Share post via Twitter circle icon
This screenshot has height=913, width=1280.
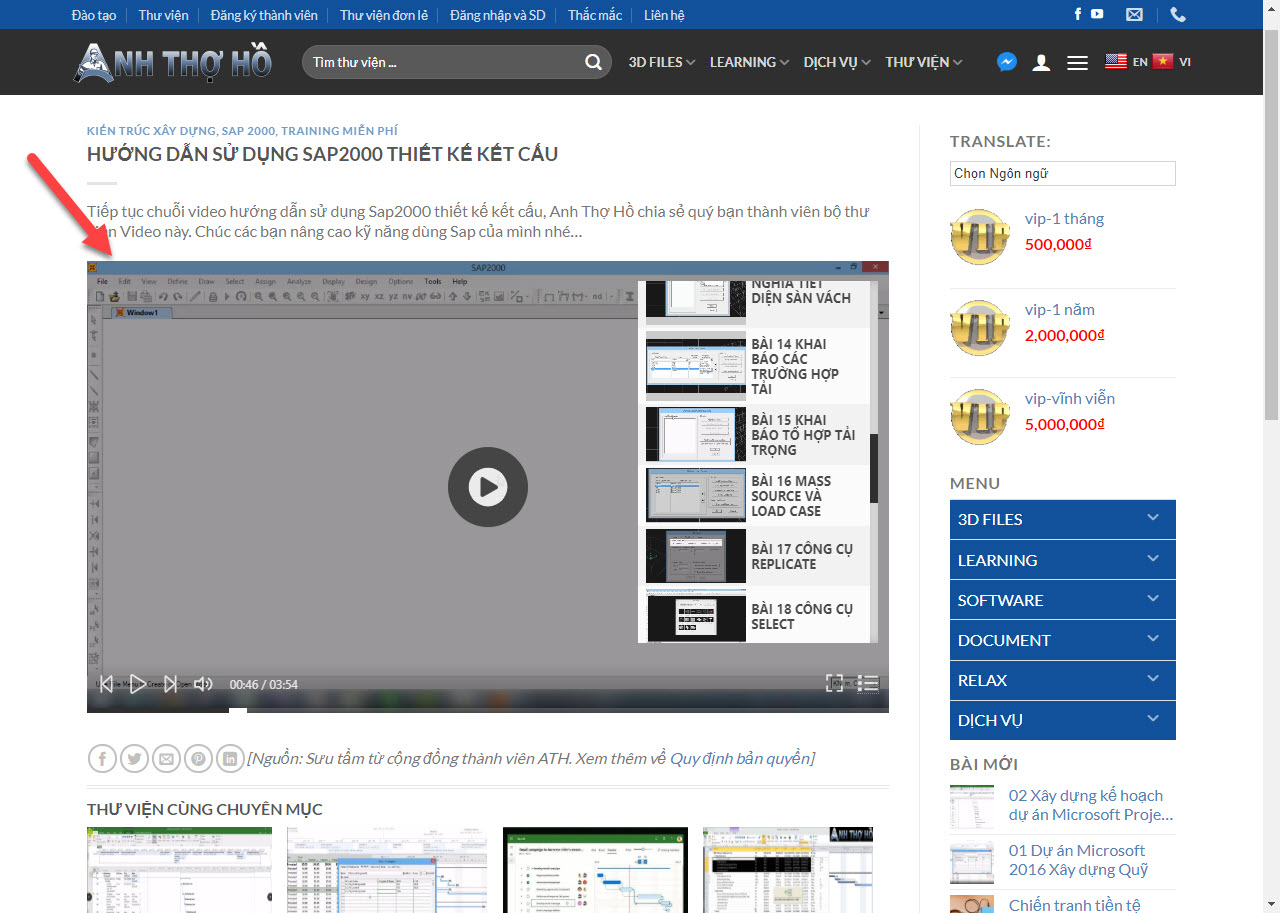[134, 759]
